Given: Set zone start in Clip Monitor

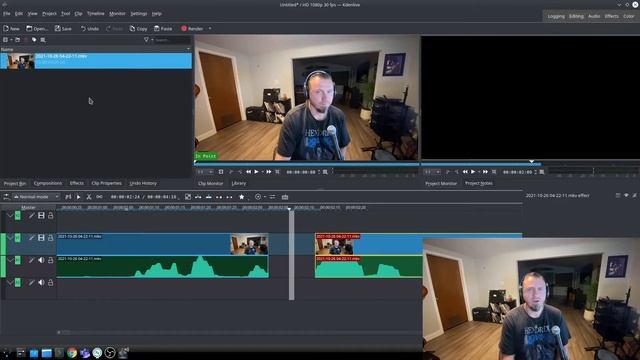Looking at the screenshot, I should (231, 172).
